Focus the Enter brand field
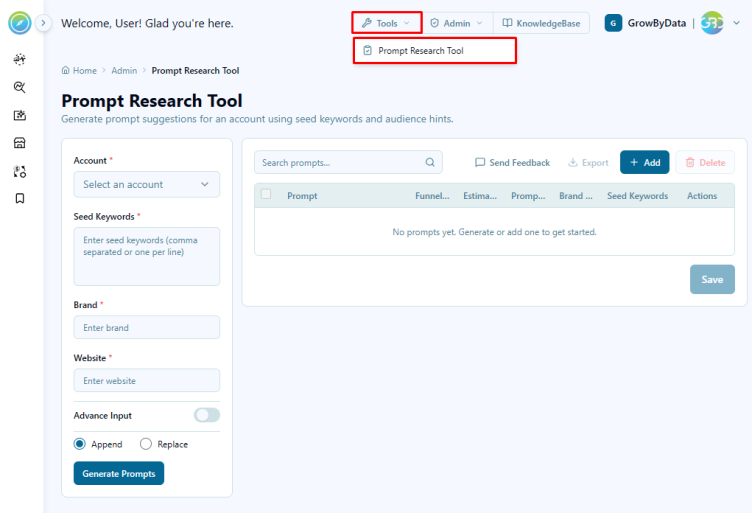Viewport: 752px width, 513px height. click(147, 327)
